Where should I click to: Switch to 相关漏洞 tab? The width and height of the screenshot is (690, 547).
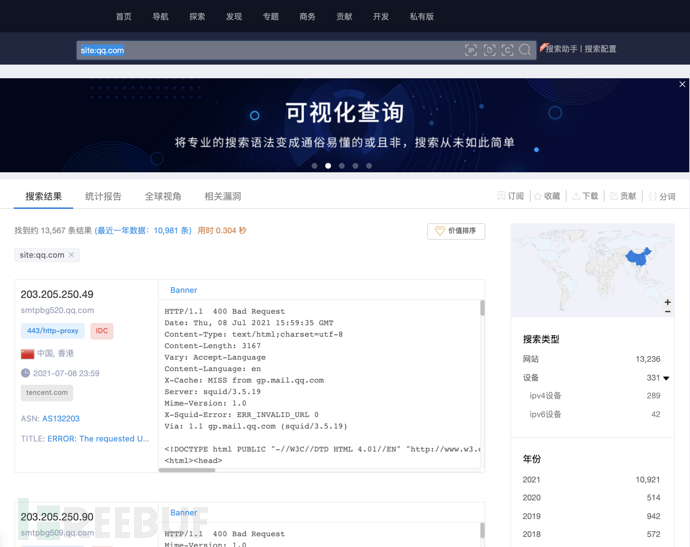pos(223,196)
